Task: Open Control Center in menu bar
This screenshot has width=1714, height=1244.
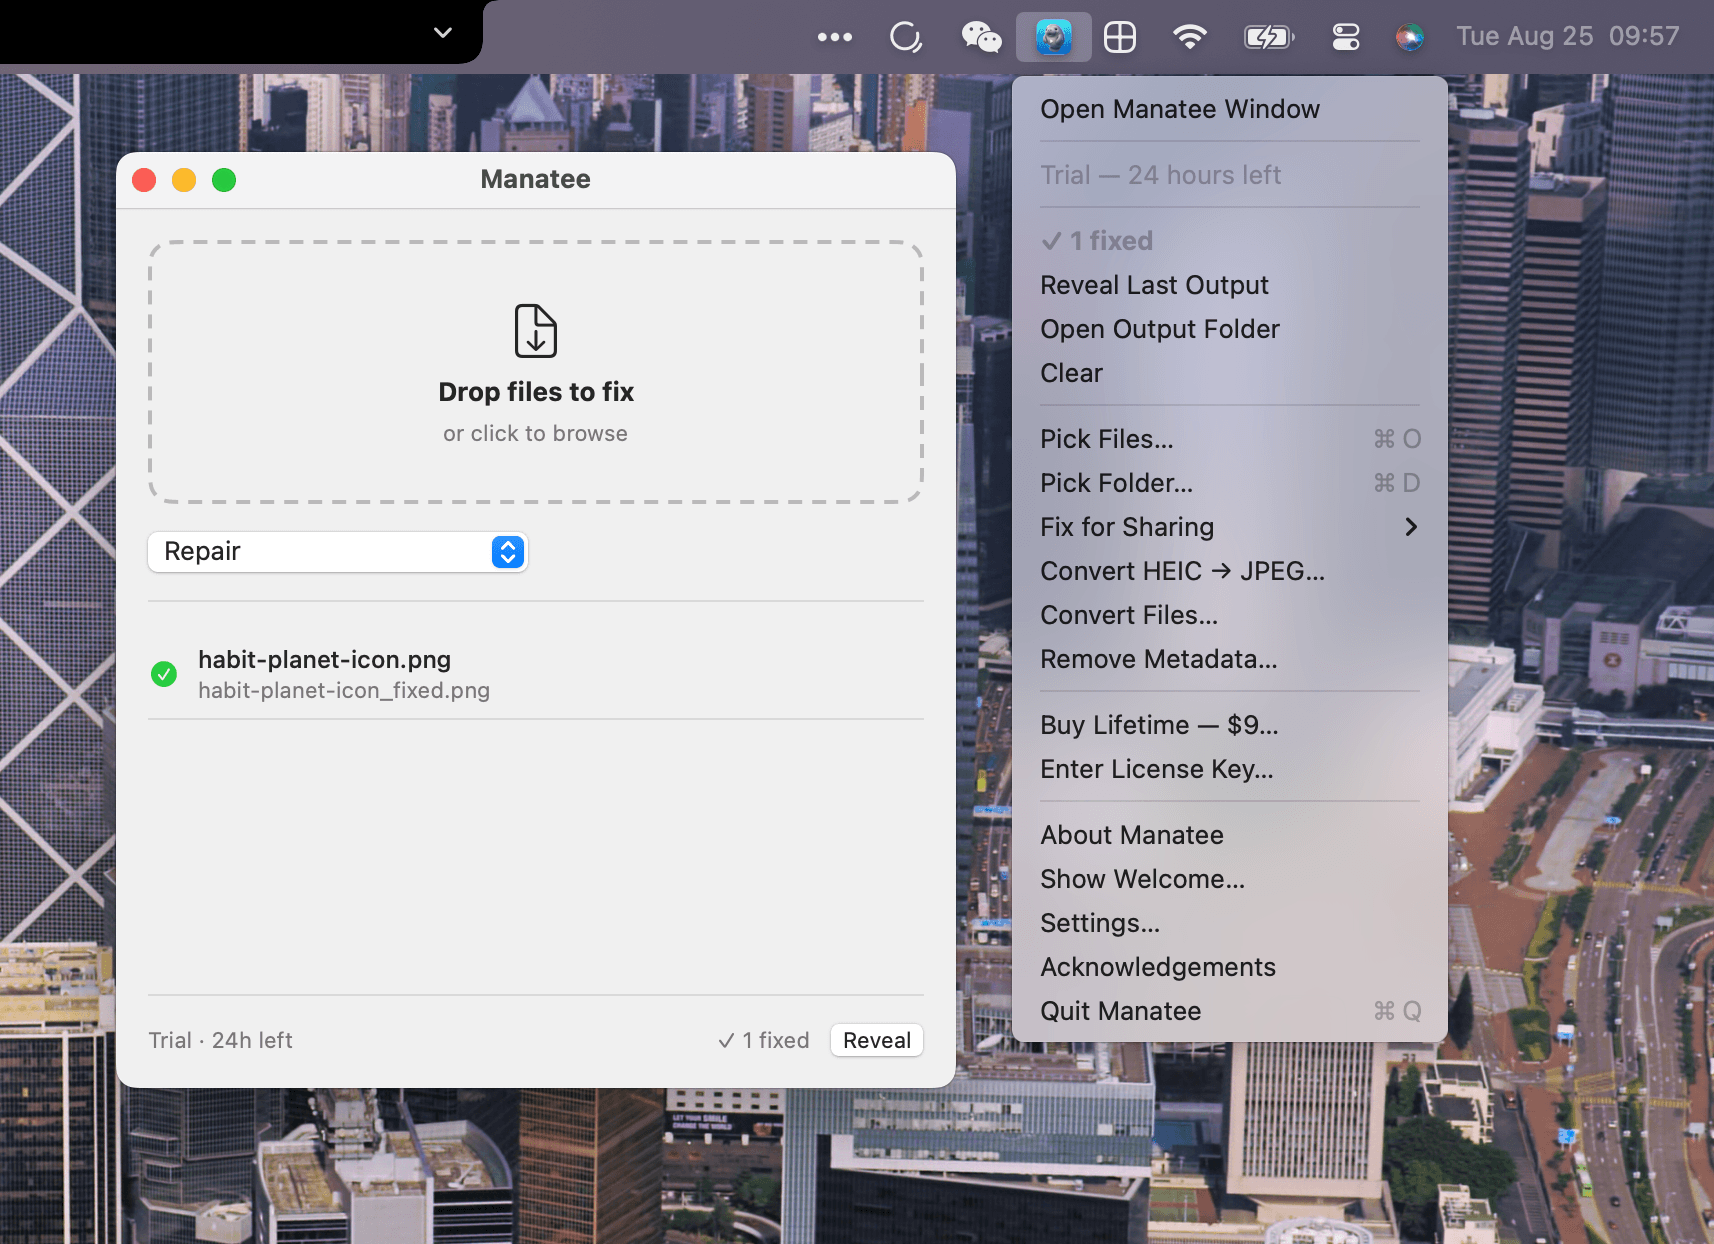Action: click(x=1346, y=37)
